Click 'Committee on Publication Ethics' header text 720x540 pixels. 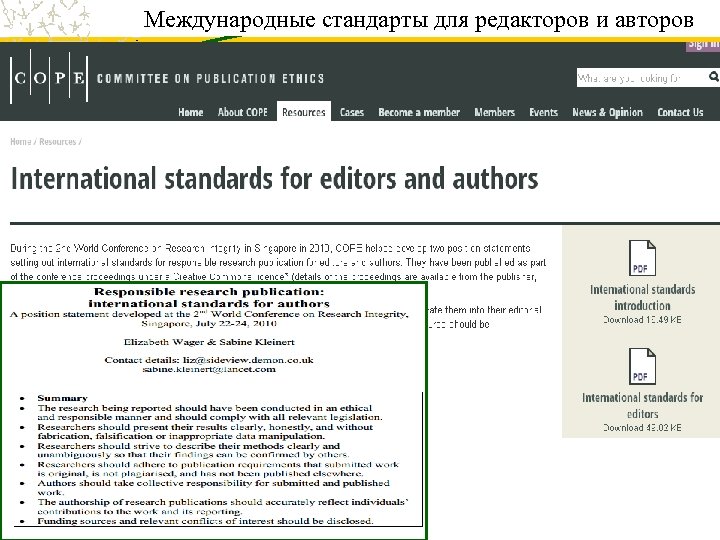coord(210,79)
